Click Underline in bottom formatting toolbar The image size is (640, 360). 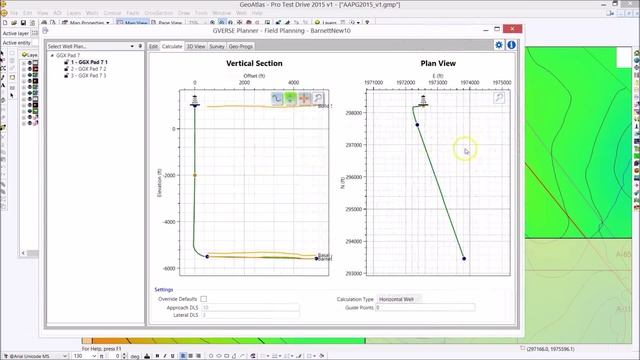tap(172, 356)
